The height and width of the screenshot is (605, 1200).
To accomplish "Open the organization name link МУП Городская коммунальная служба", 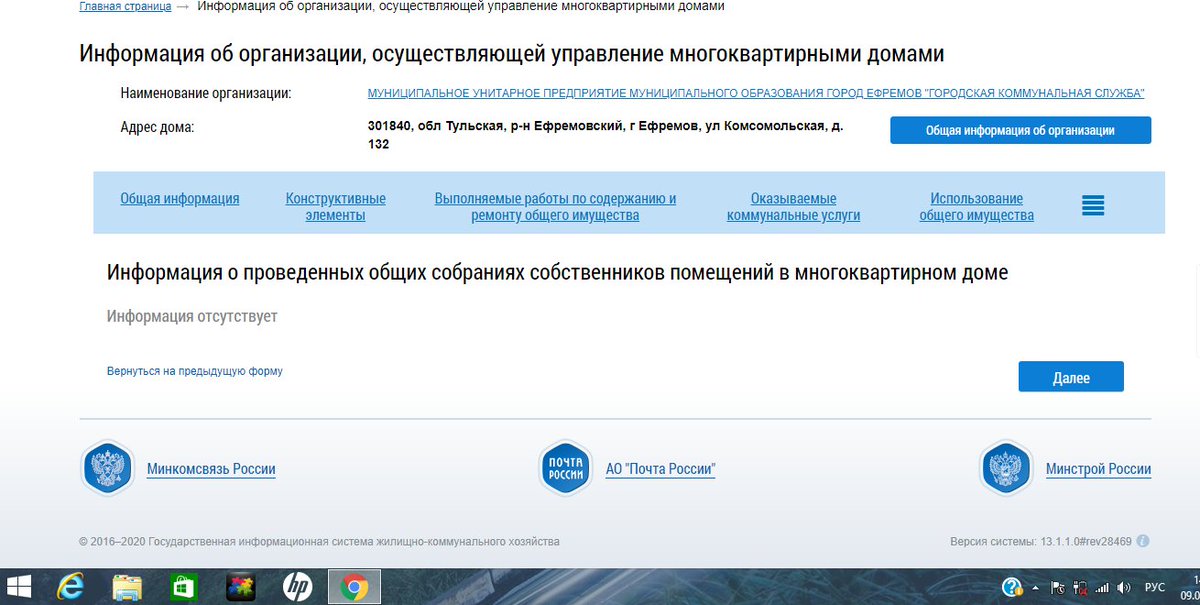I will [756, 93].
